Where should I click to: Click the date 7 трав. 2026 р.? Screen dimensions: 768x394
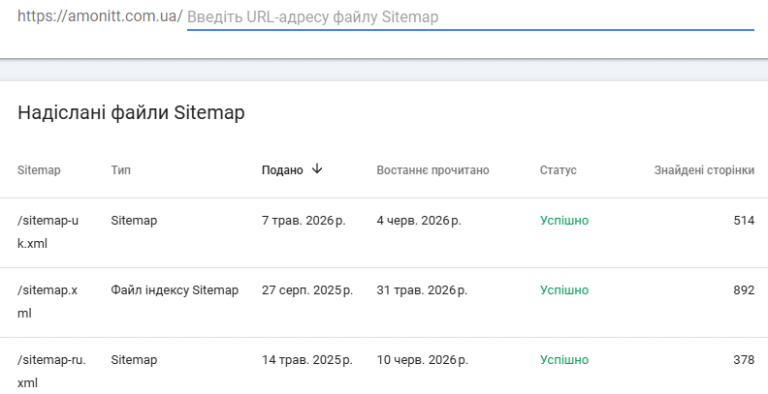pyautogui.click(x=304, y=221)
